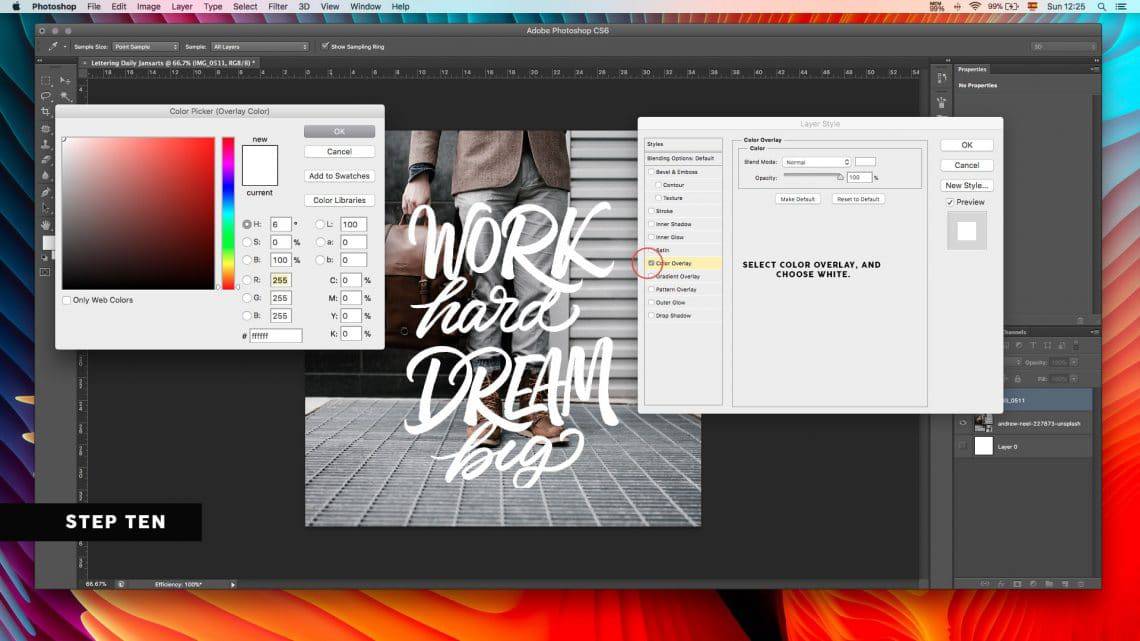Click Add to Swatches
This screenshot has width=1140, height=641.
click(340, 176)
